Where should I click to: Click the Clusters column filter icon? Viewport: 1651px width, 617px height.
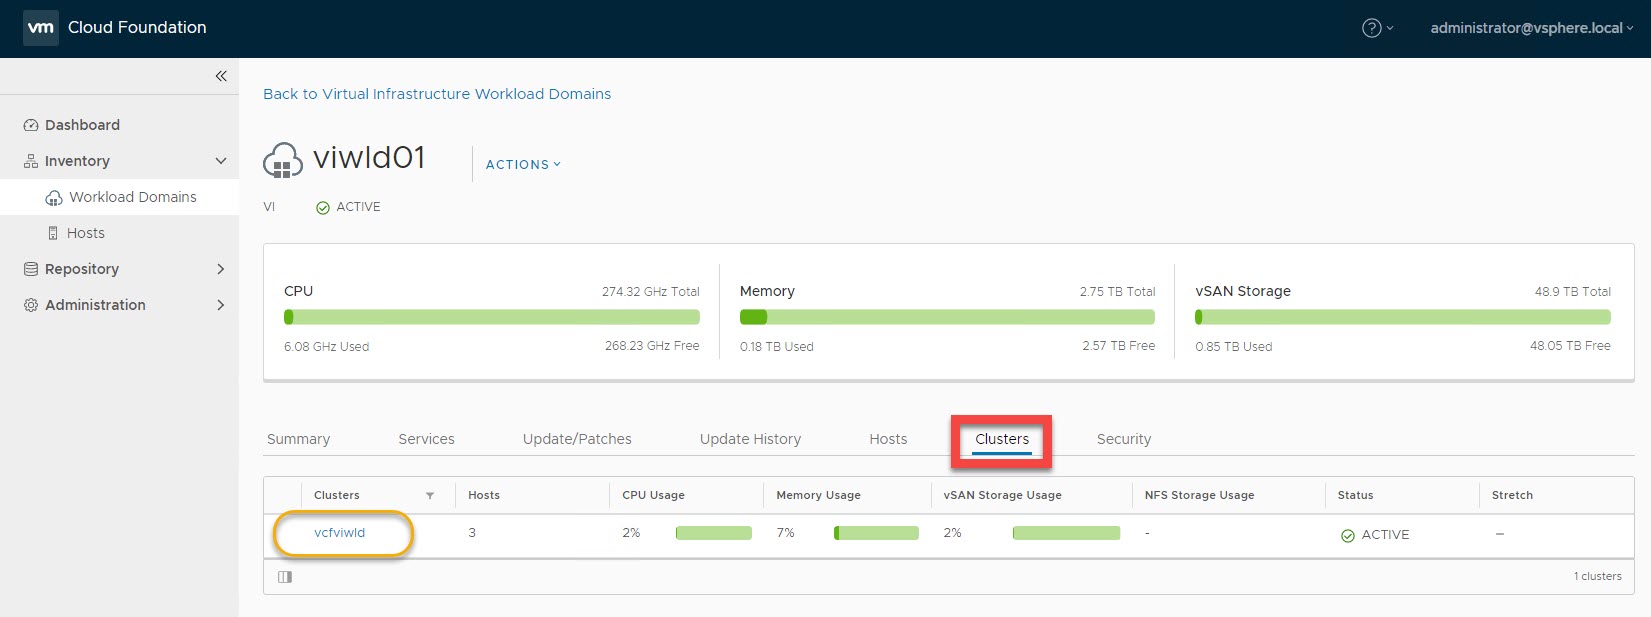430,495
